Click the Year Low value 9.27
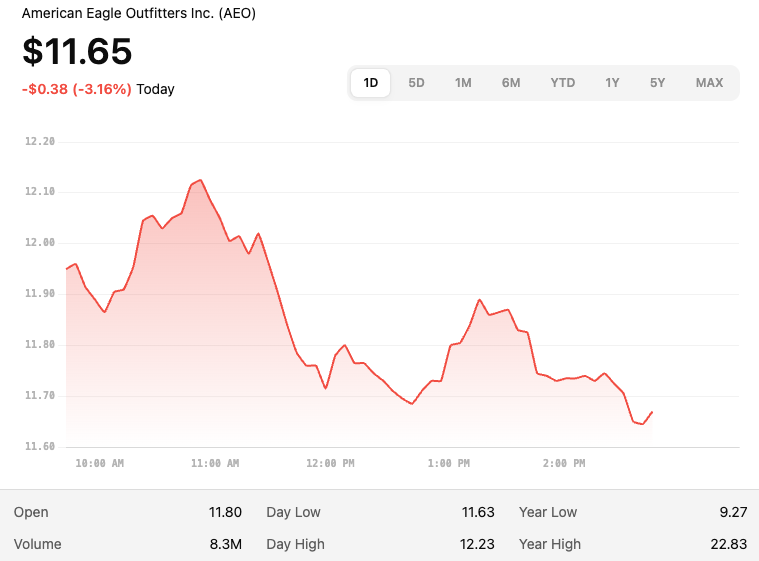The image size is (759, 561). [733, 512]
